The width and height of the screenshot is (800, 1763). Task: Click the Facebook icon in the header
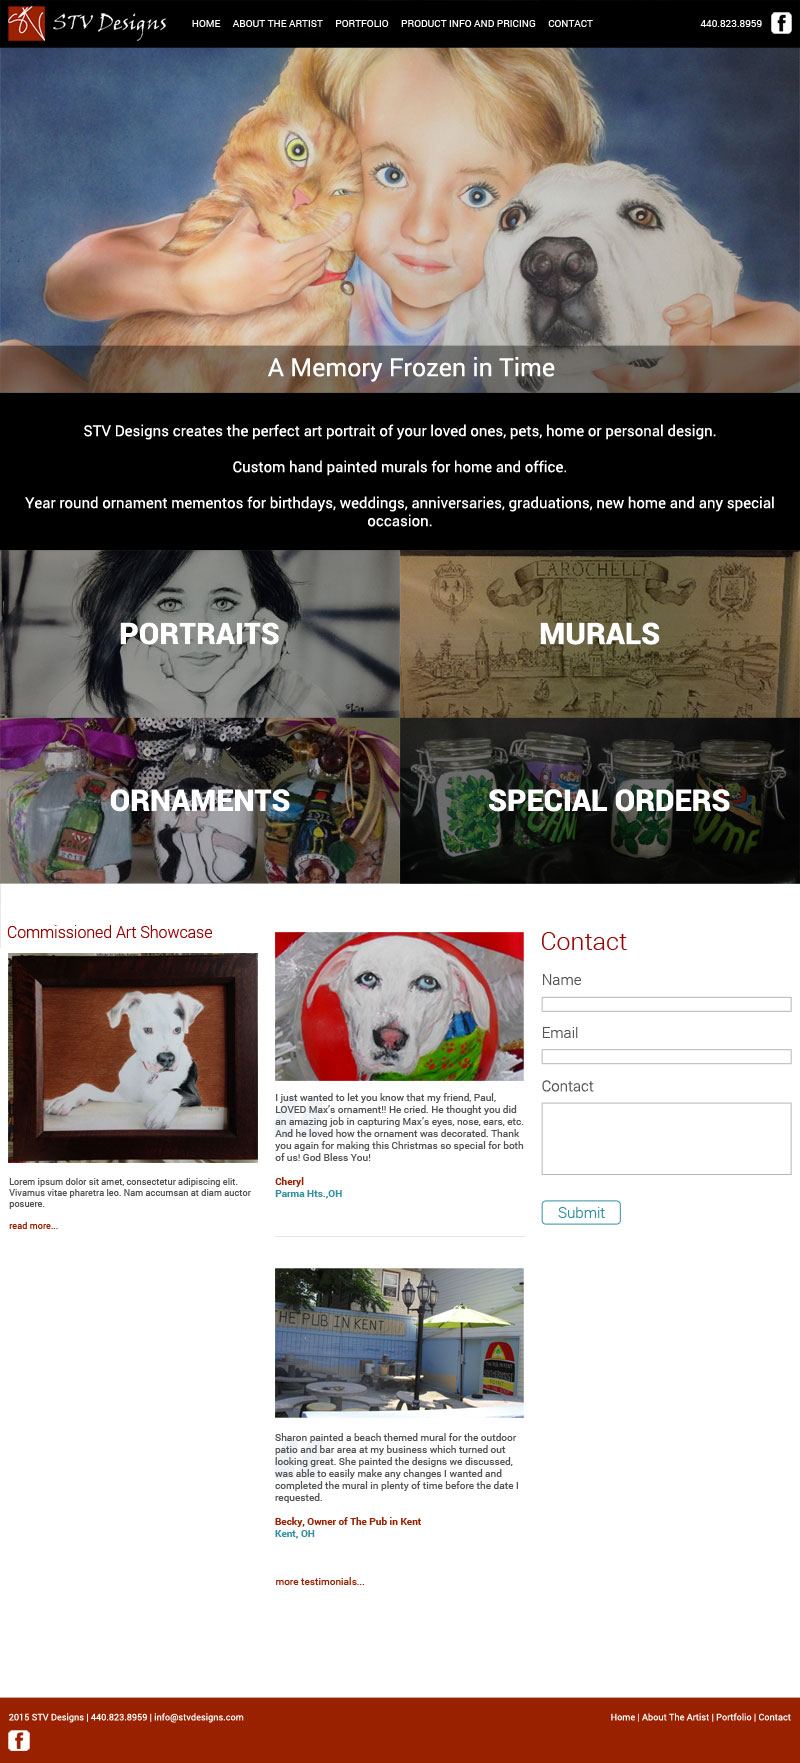[781, 23]
